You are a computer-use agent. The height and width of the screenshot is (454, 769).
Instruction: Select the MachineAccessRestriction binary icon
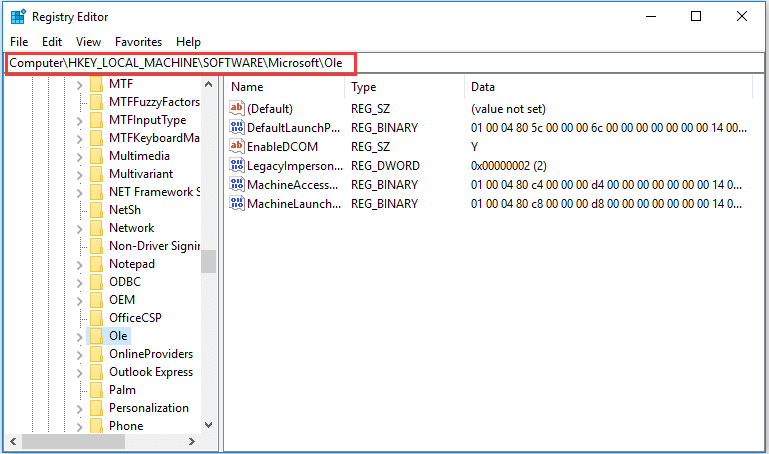(237, 184)
